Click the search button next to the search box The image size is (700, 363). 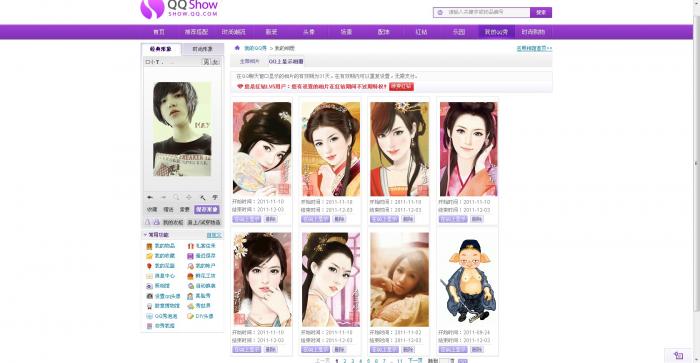[x=541, y=12]
